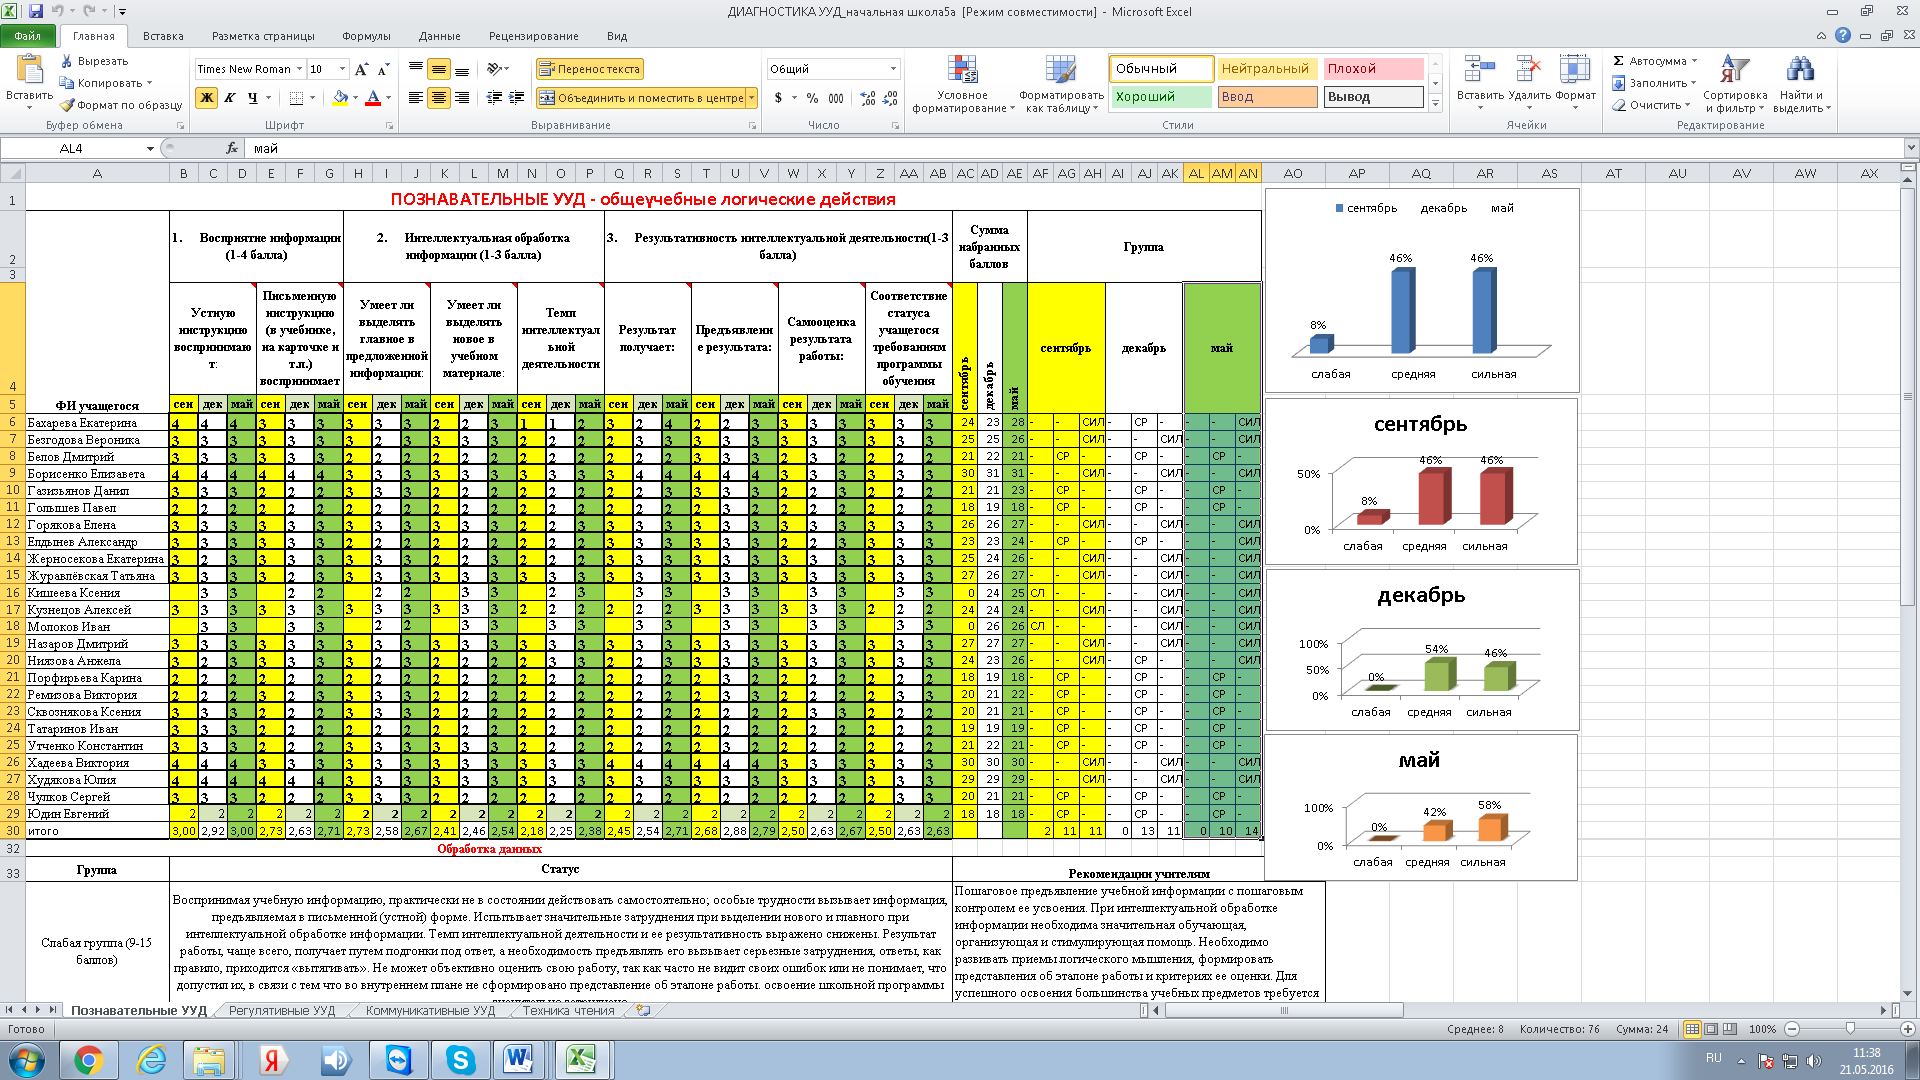
Task: Toggle center horizontal alignment
Action: pyautogui.click(x=438, y=98)
